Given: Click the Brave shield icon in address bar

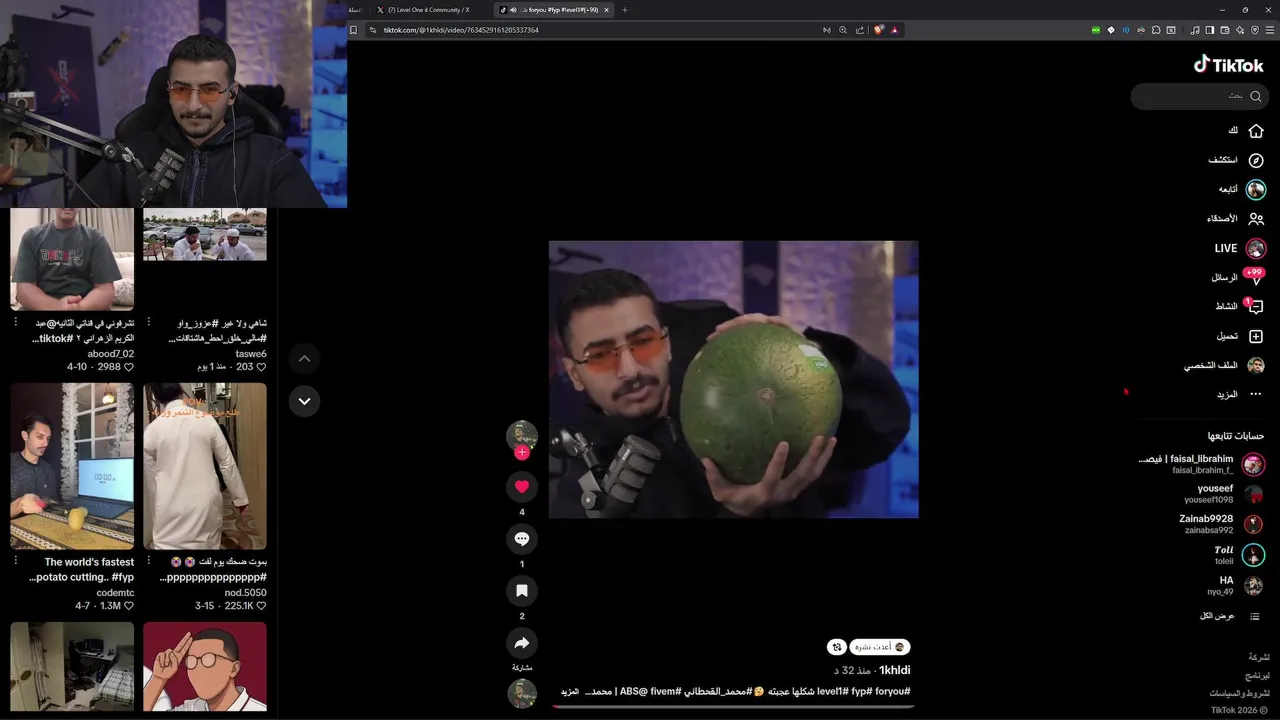Looking at the screenshot, I should (x=878, y=30).
